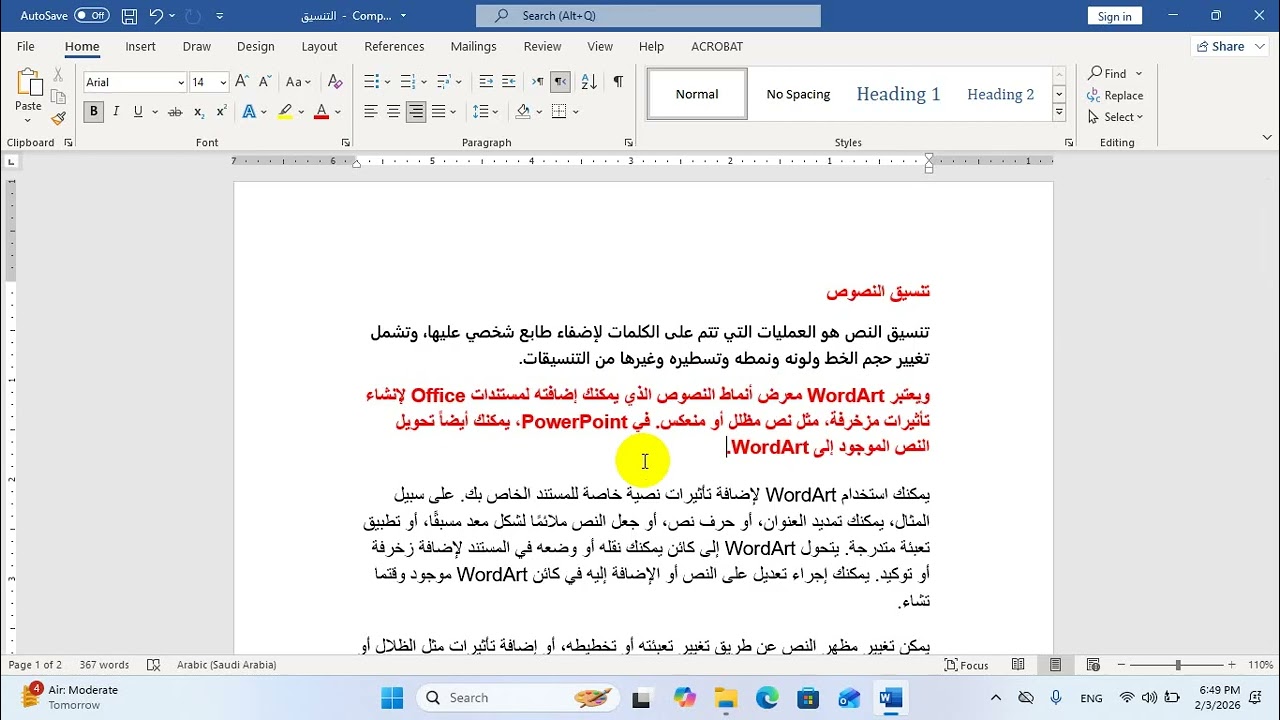Apply the Normal style
This screenshot has height=720, width=1280.
(x=697, y=94)
